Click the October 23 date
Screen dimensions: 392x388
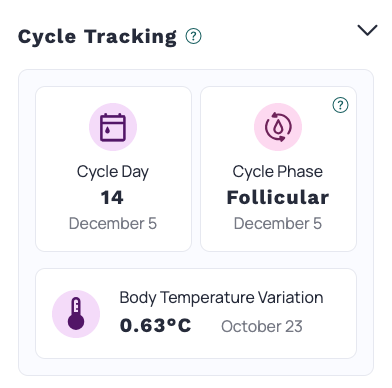(x=262, y=326)
